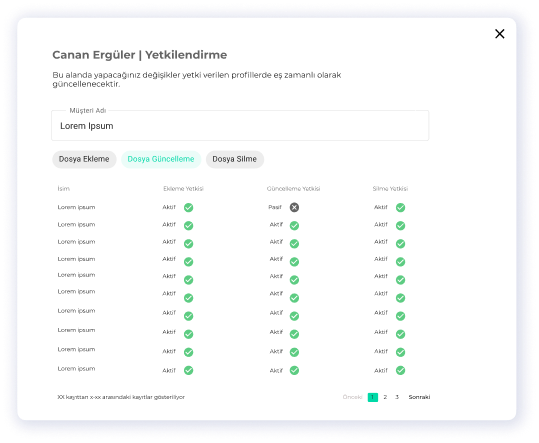539x443 pixels.
Task: Click Ekleme Yetkisi check icon in fourth row
Action: pyautogui.click(x=188, y=262)
